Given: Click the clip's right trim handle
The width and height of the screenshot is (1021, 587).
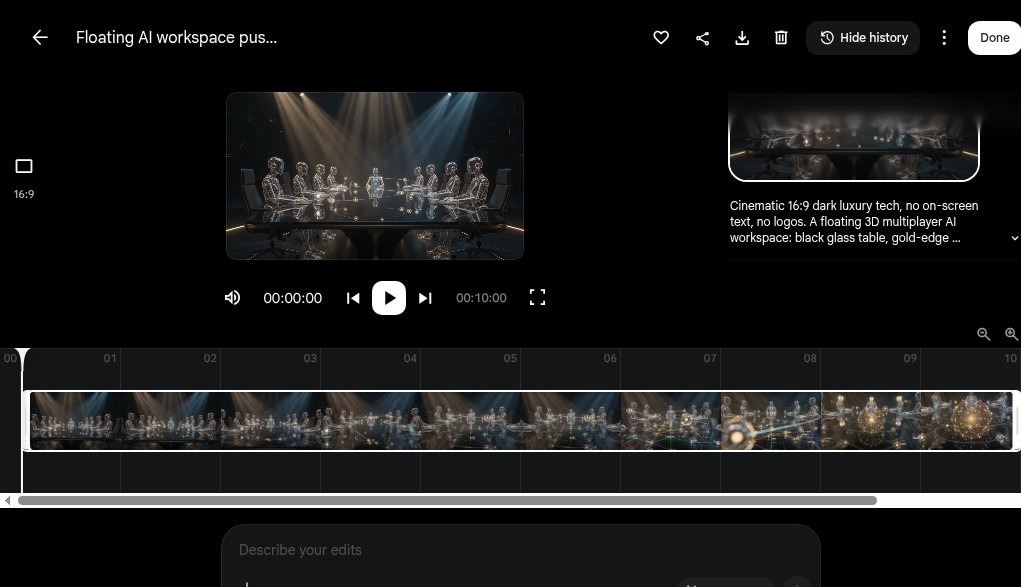Looking at the screenshot, I should [1016, 421].
